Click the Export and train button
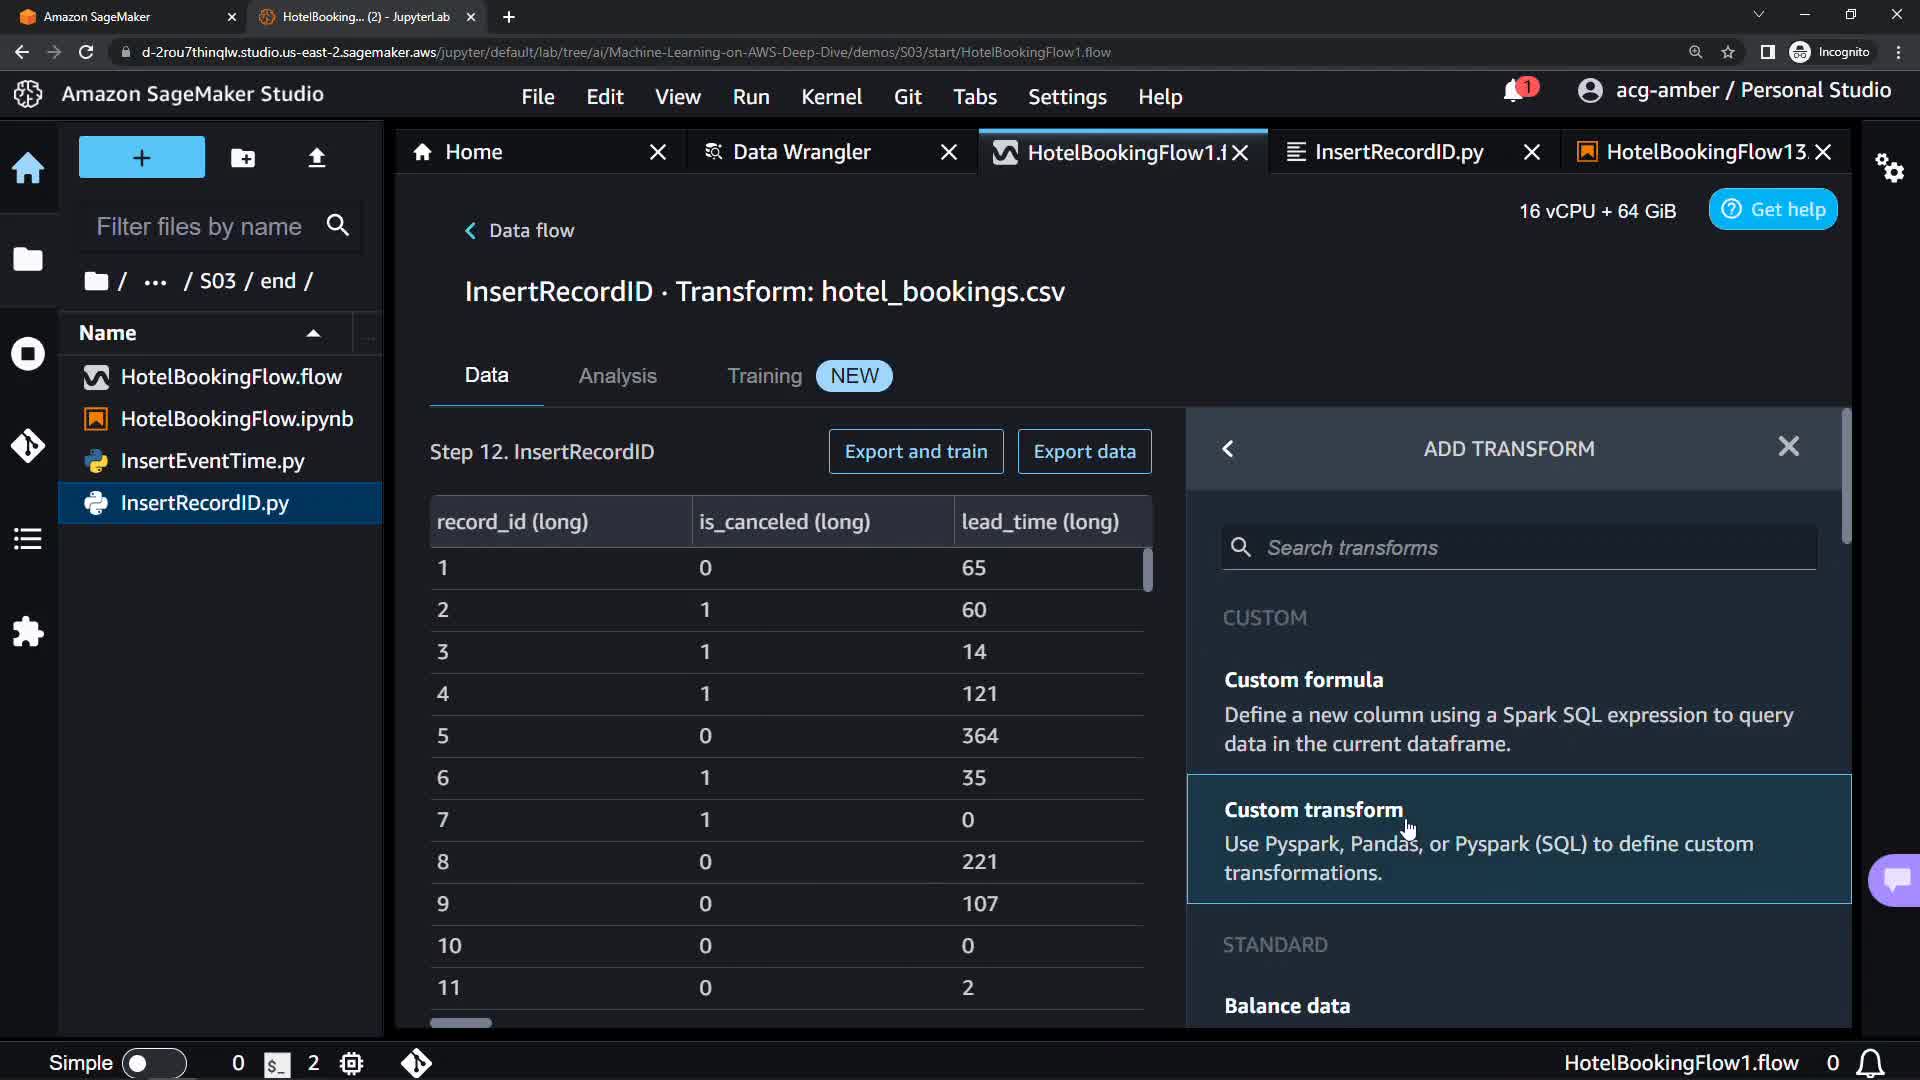Image resolution: width=1920 pixels, height=1080 pixels. [915, 452]
